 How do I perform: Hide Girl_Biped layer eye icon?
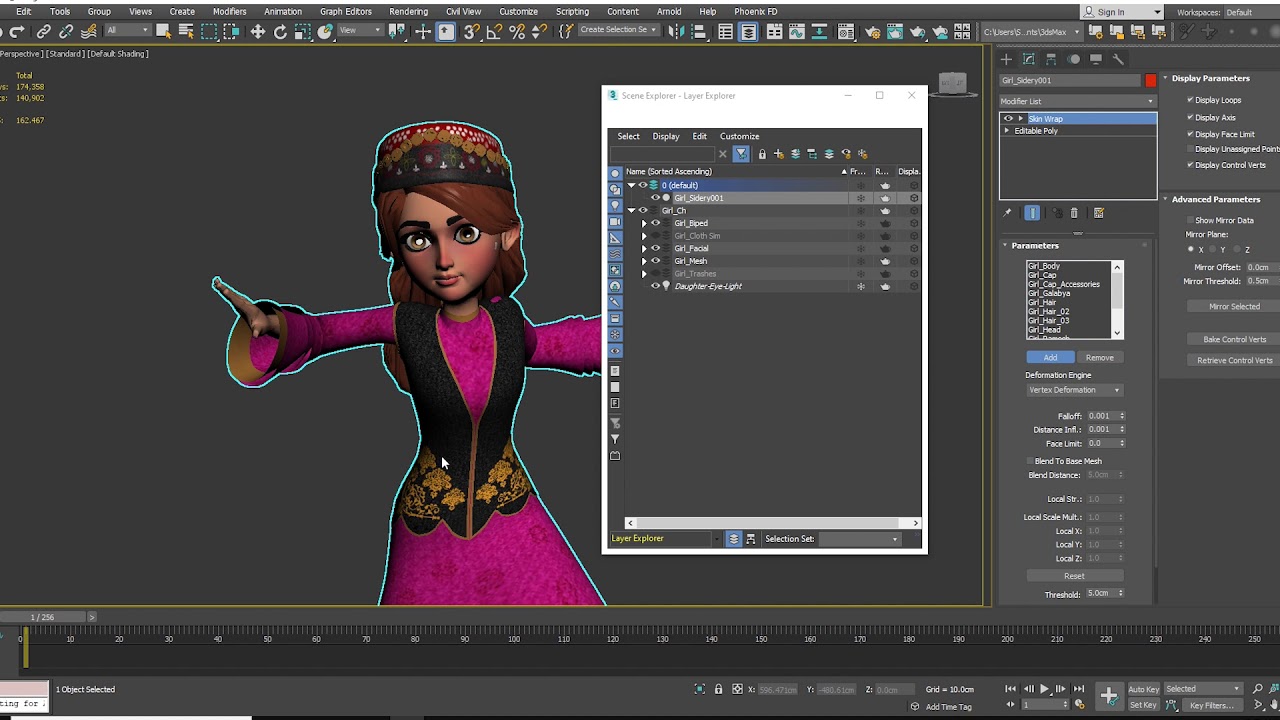tap(655, 223)
